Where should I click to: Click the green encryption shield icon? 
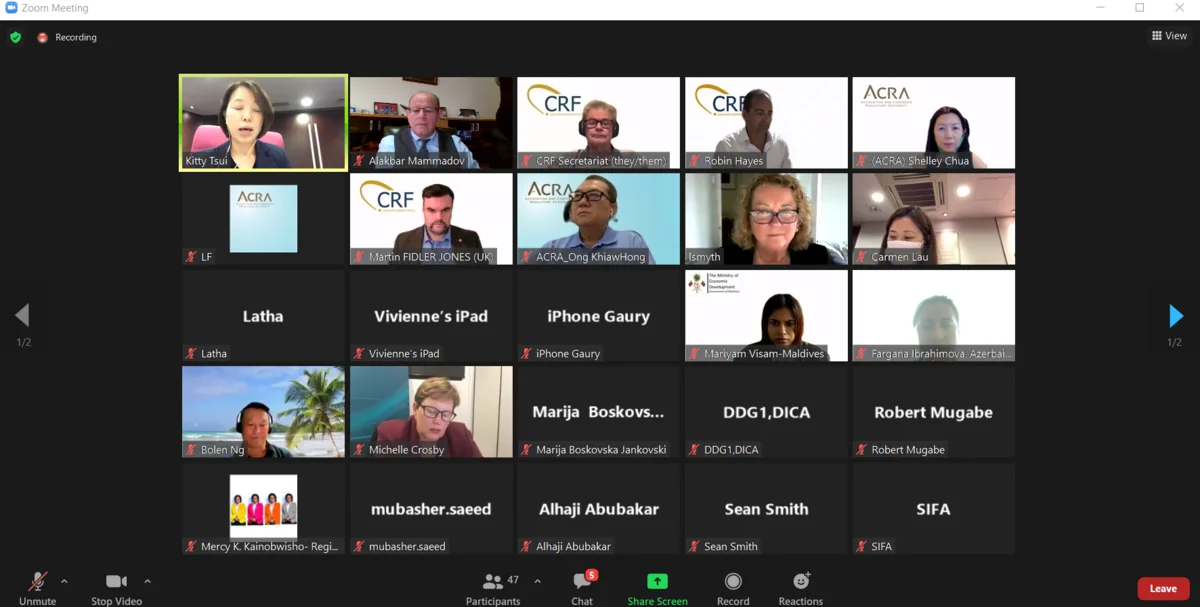click(x=15, y=37)
